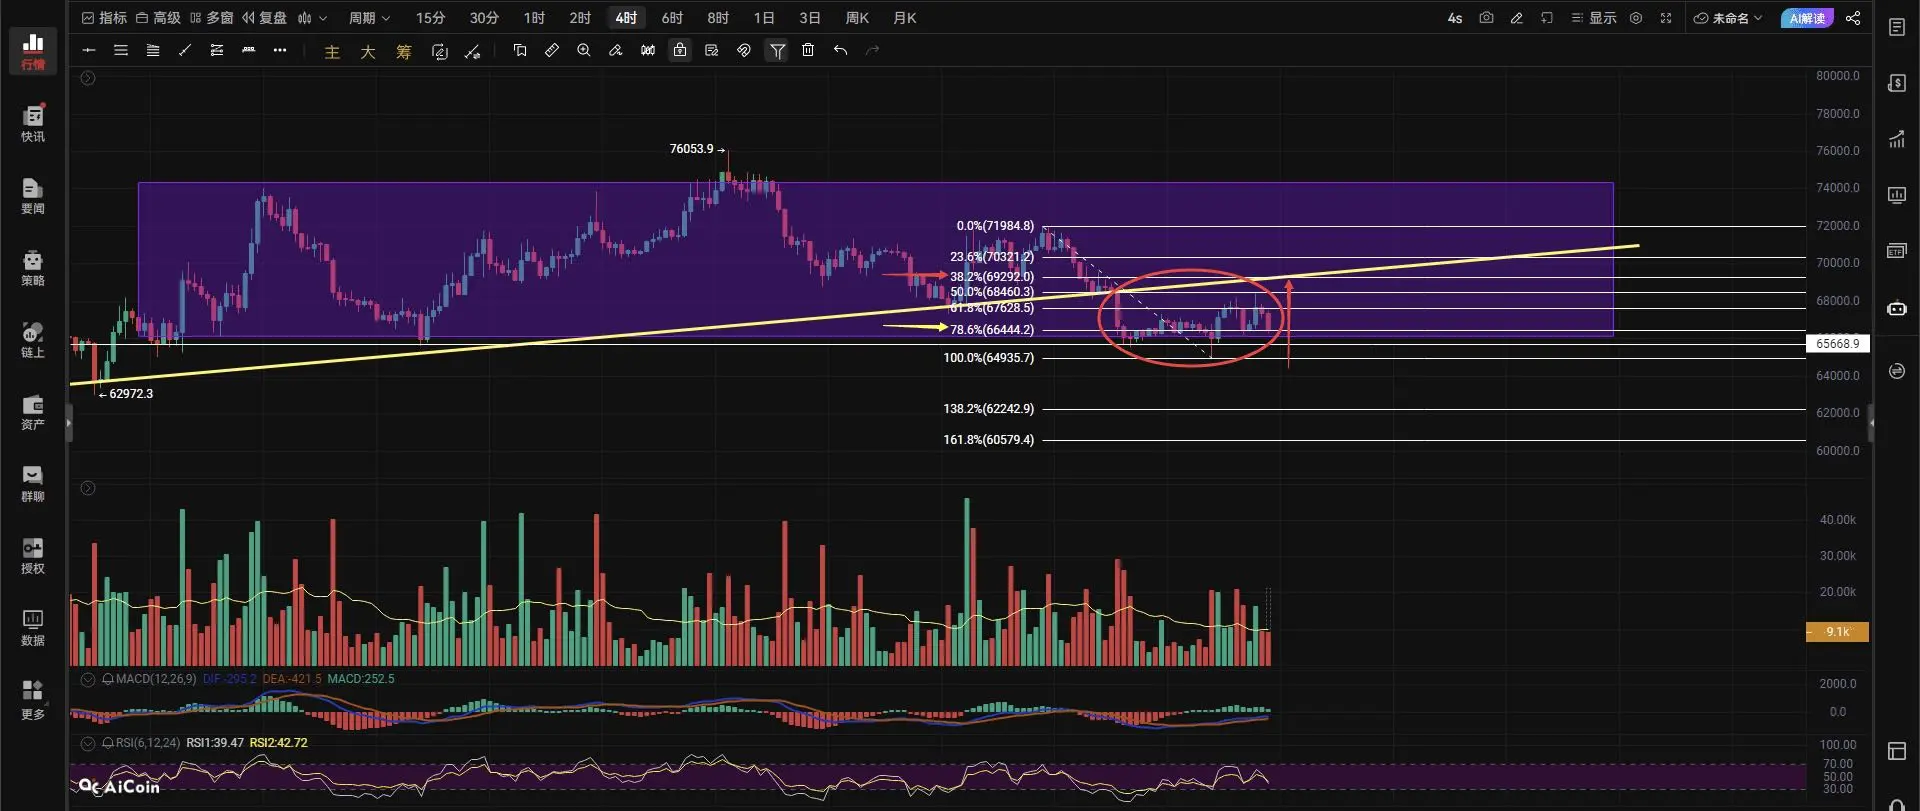The width and height of the screenshot is (1920, 811).
Task: Enter fullscreen chart mode
Action: point(1666,18)
